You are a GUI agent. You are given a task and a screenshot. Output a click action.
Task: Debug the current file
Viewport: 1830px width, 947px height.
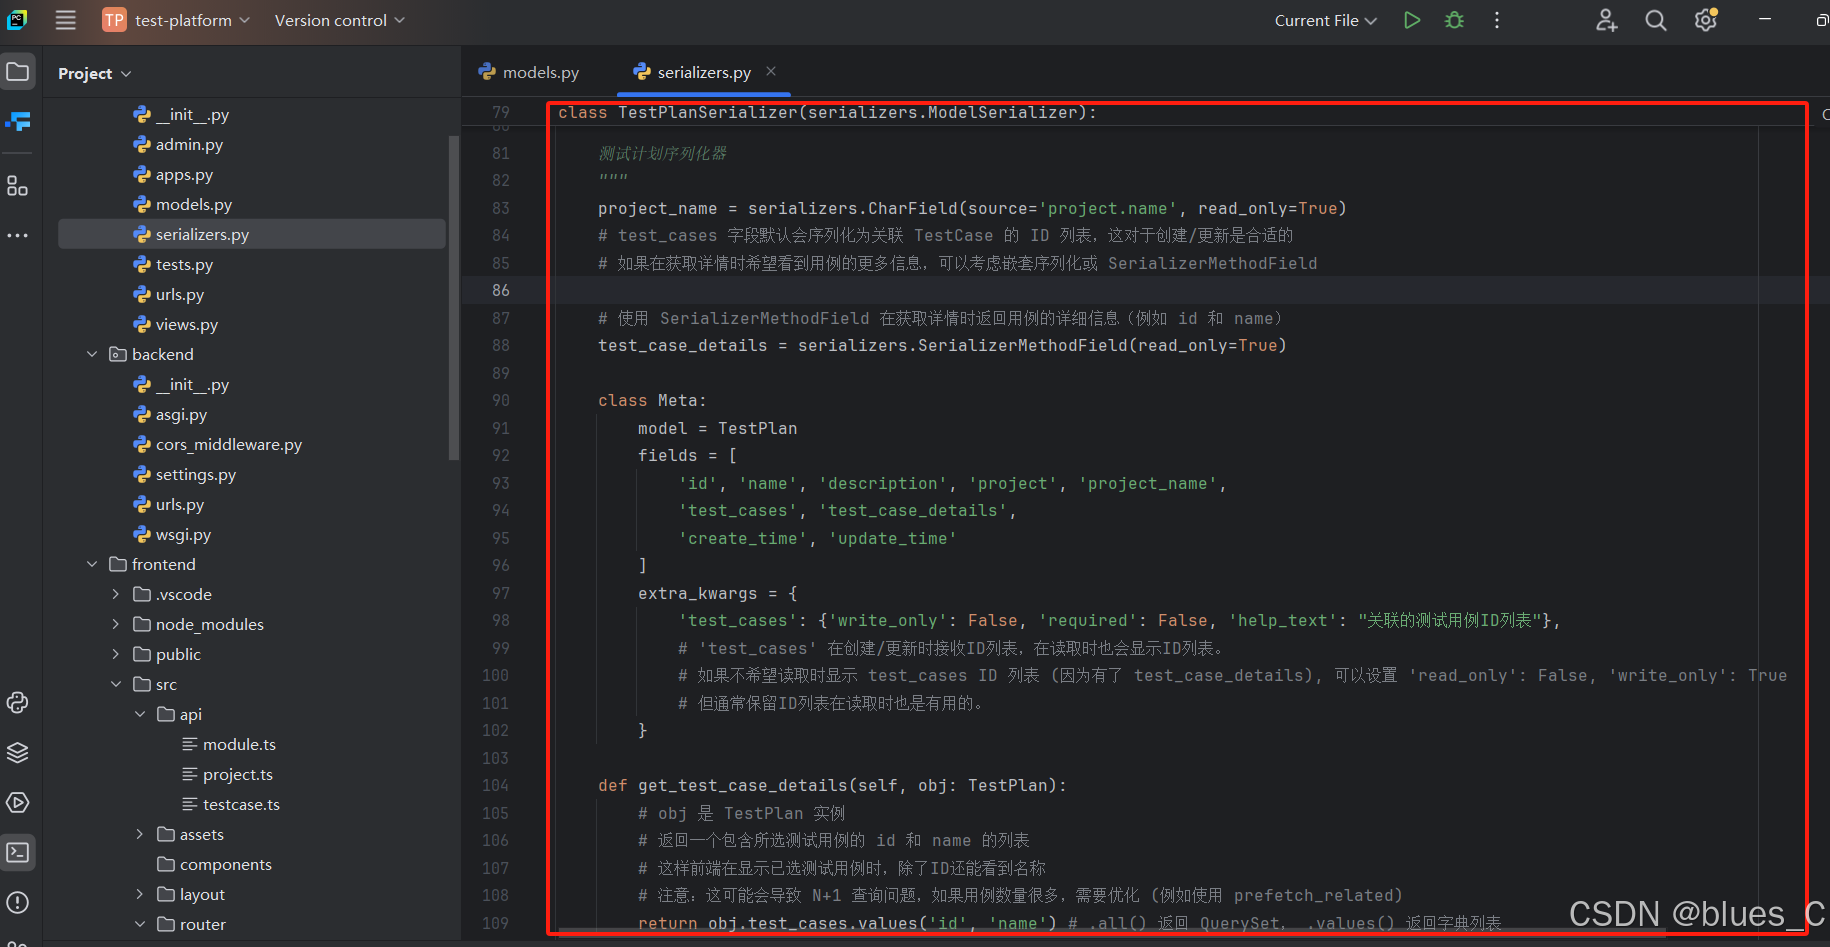tap(1455, 20)
